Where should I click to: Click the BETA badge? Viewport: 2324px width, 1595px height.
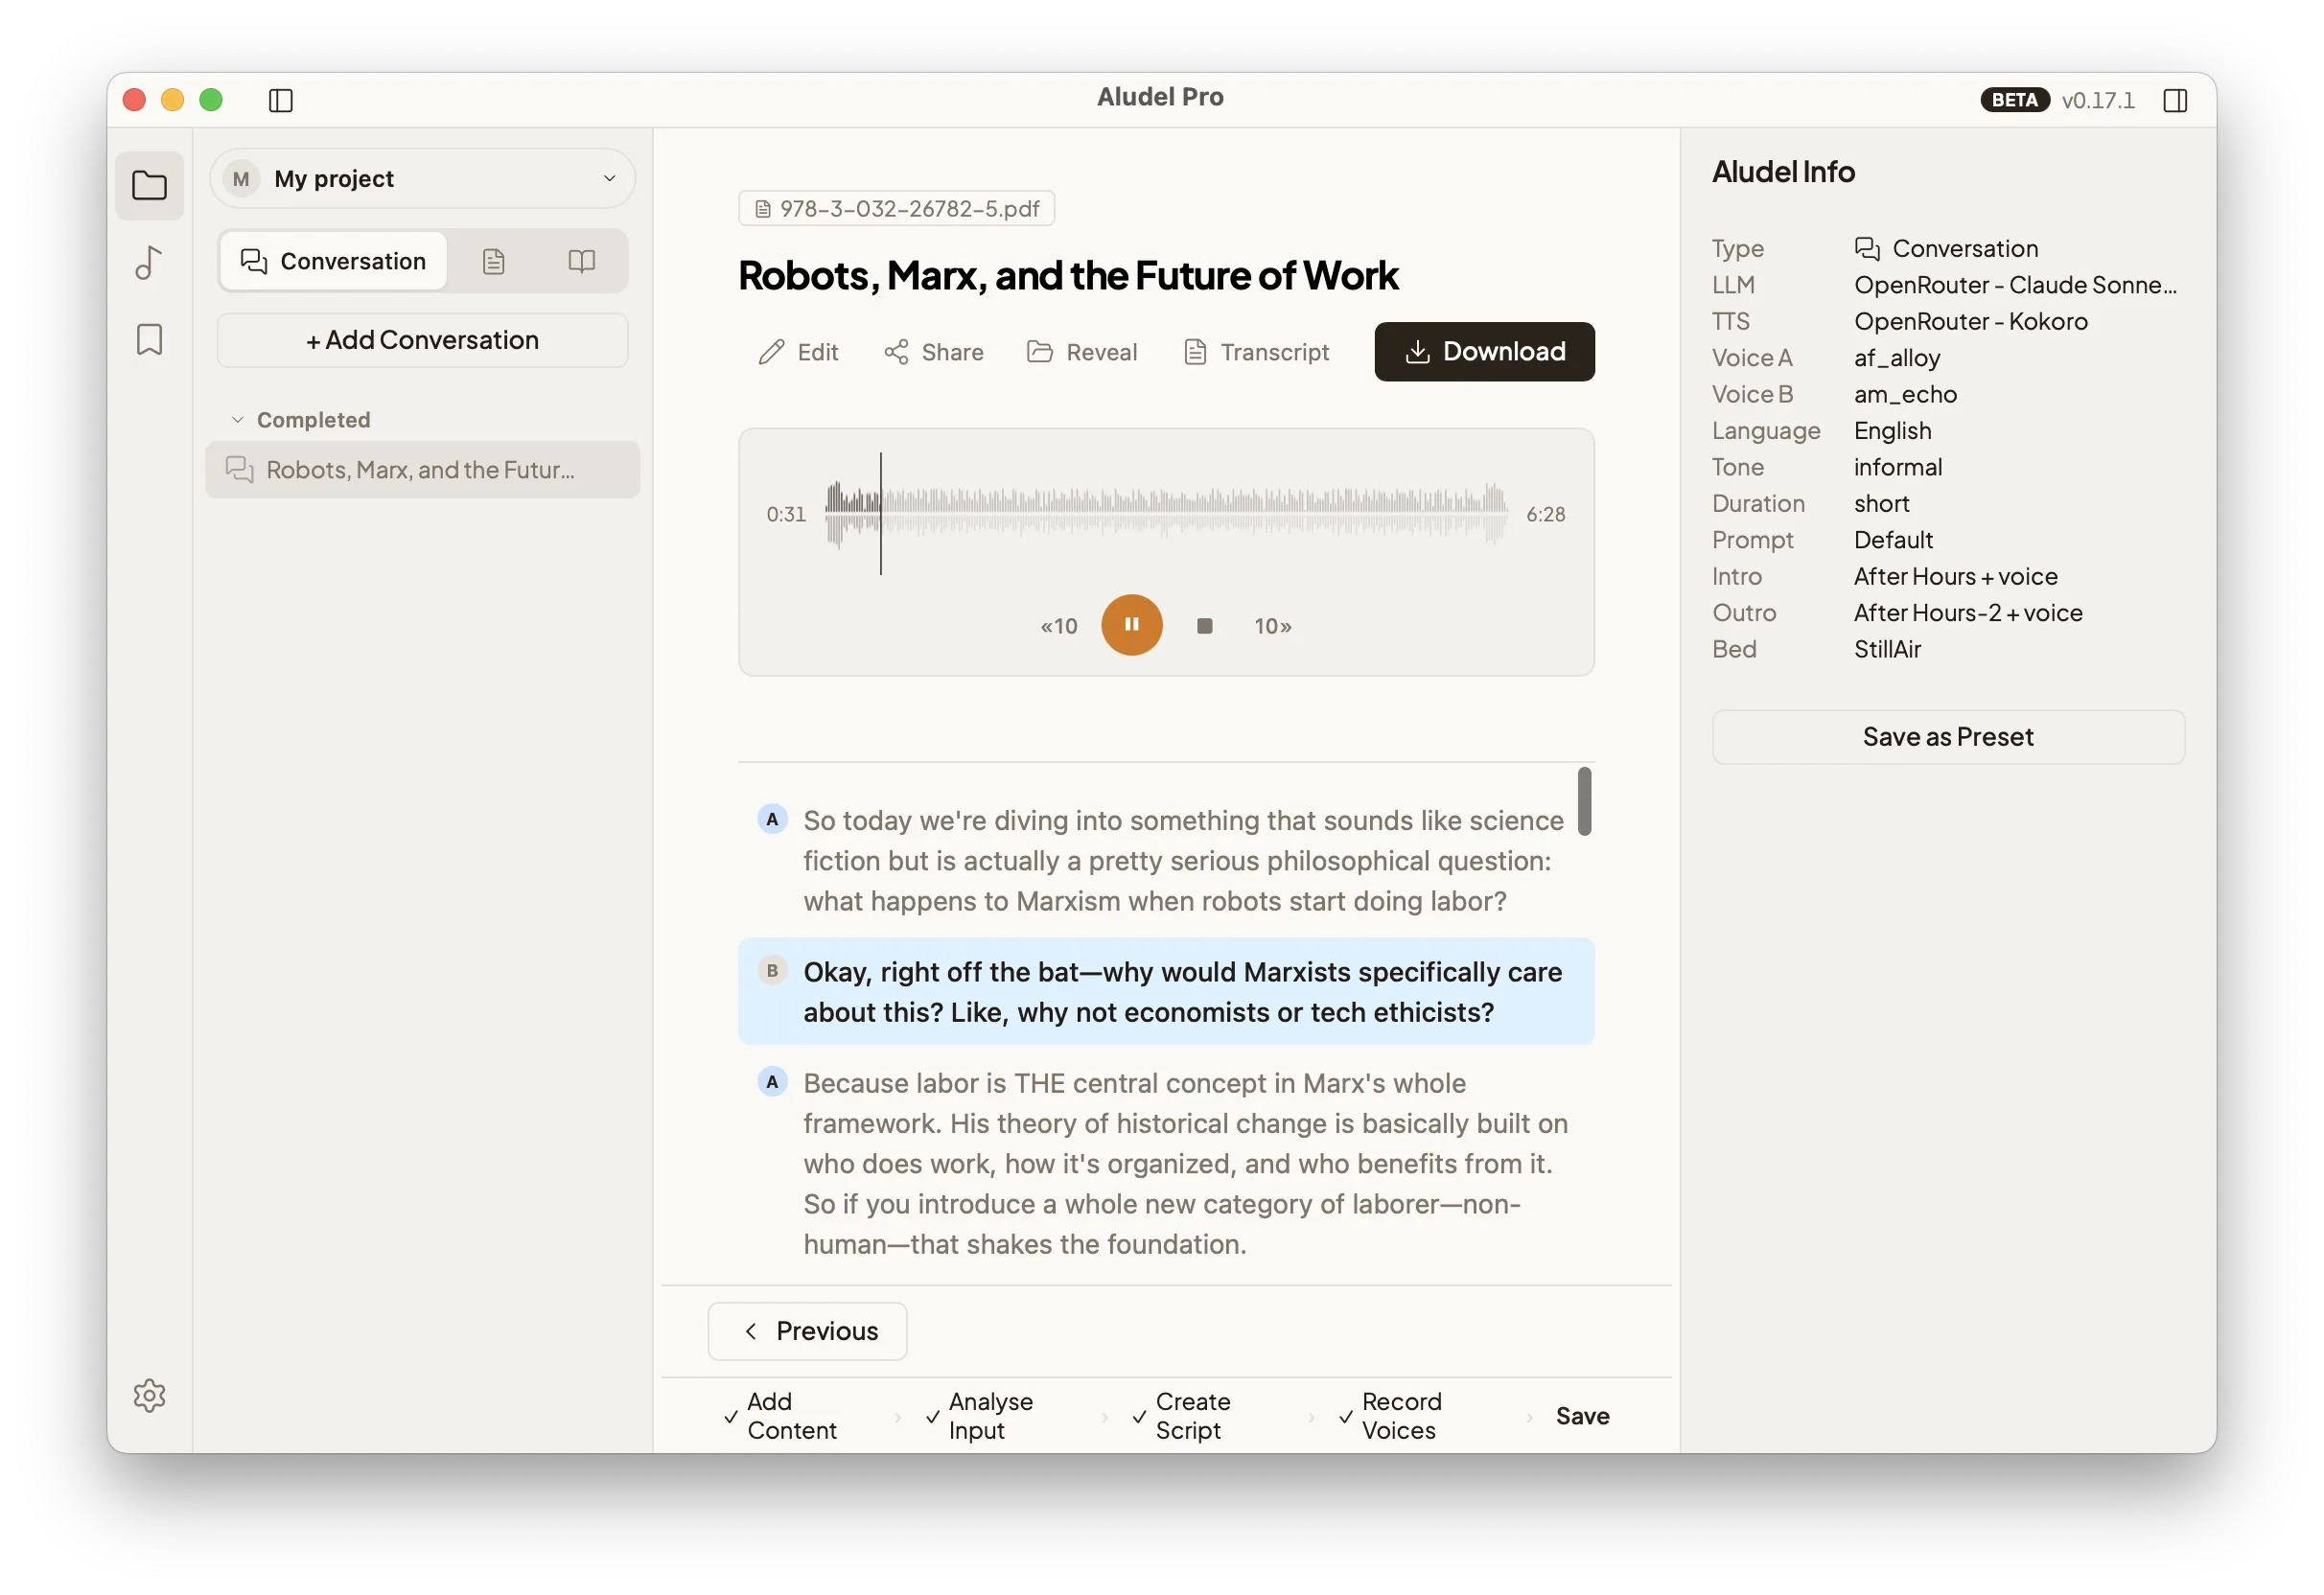[x=2014, y=100]
